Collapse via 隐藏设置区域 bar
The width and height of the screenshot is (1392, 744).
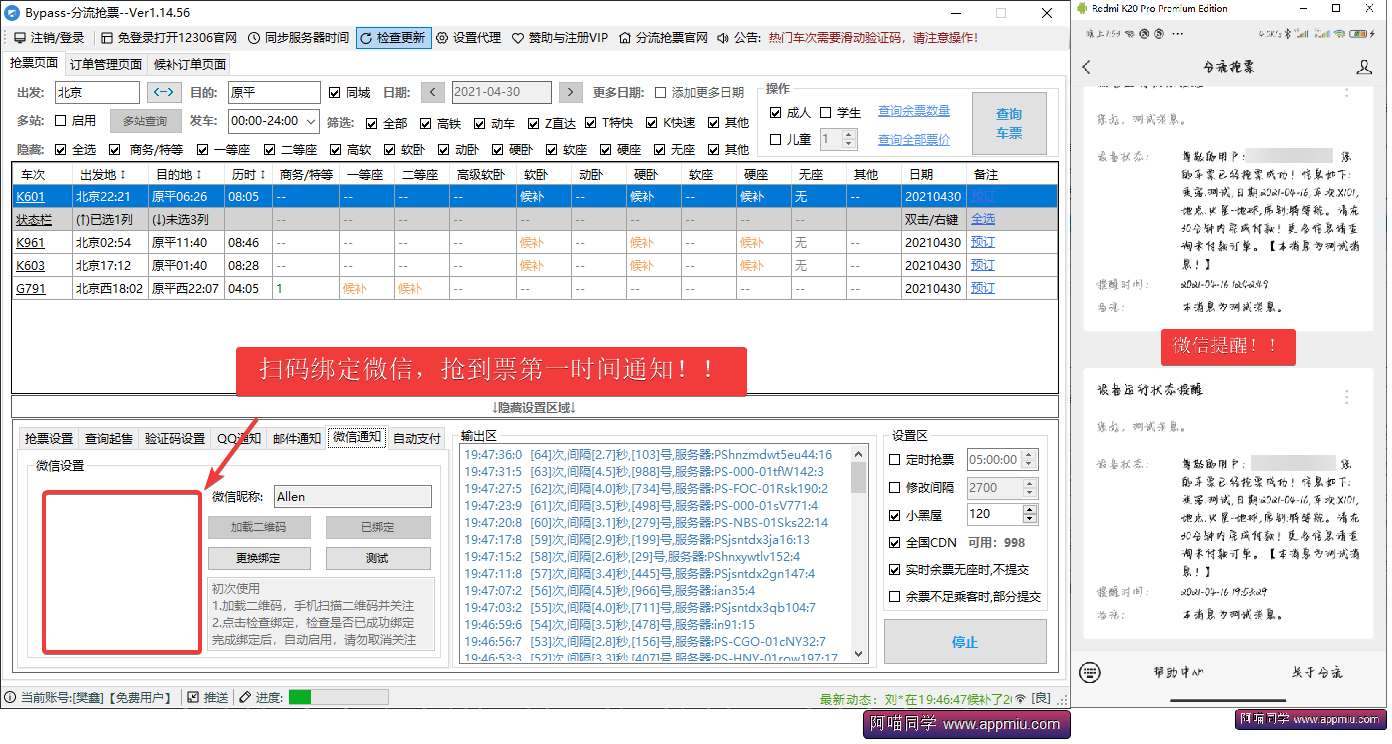(534, 407)
